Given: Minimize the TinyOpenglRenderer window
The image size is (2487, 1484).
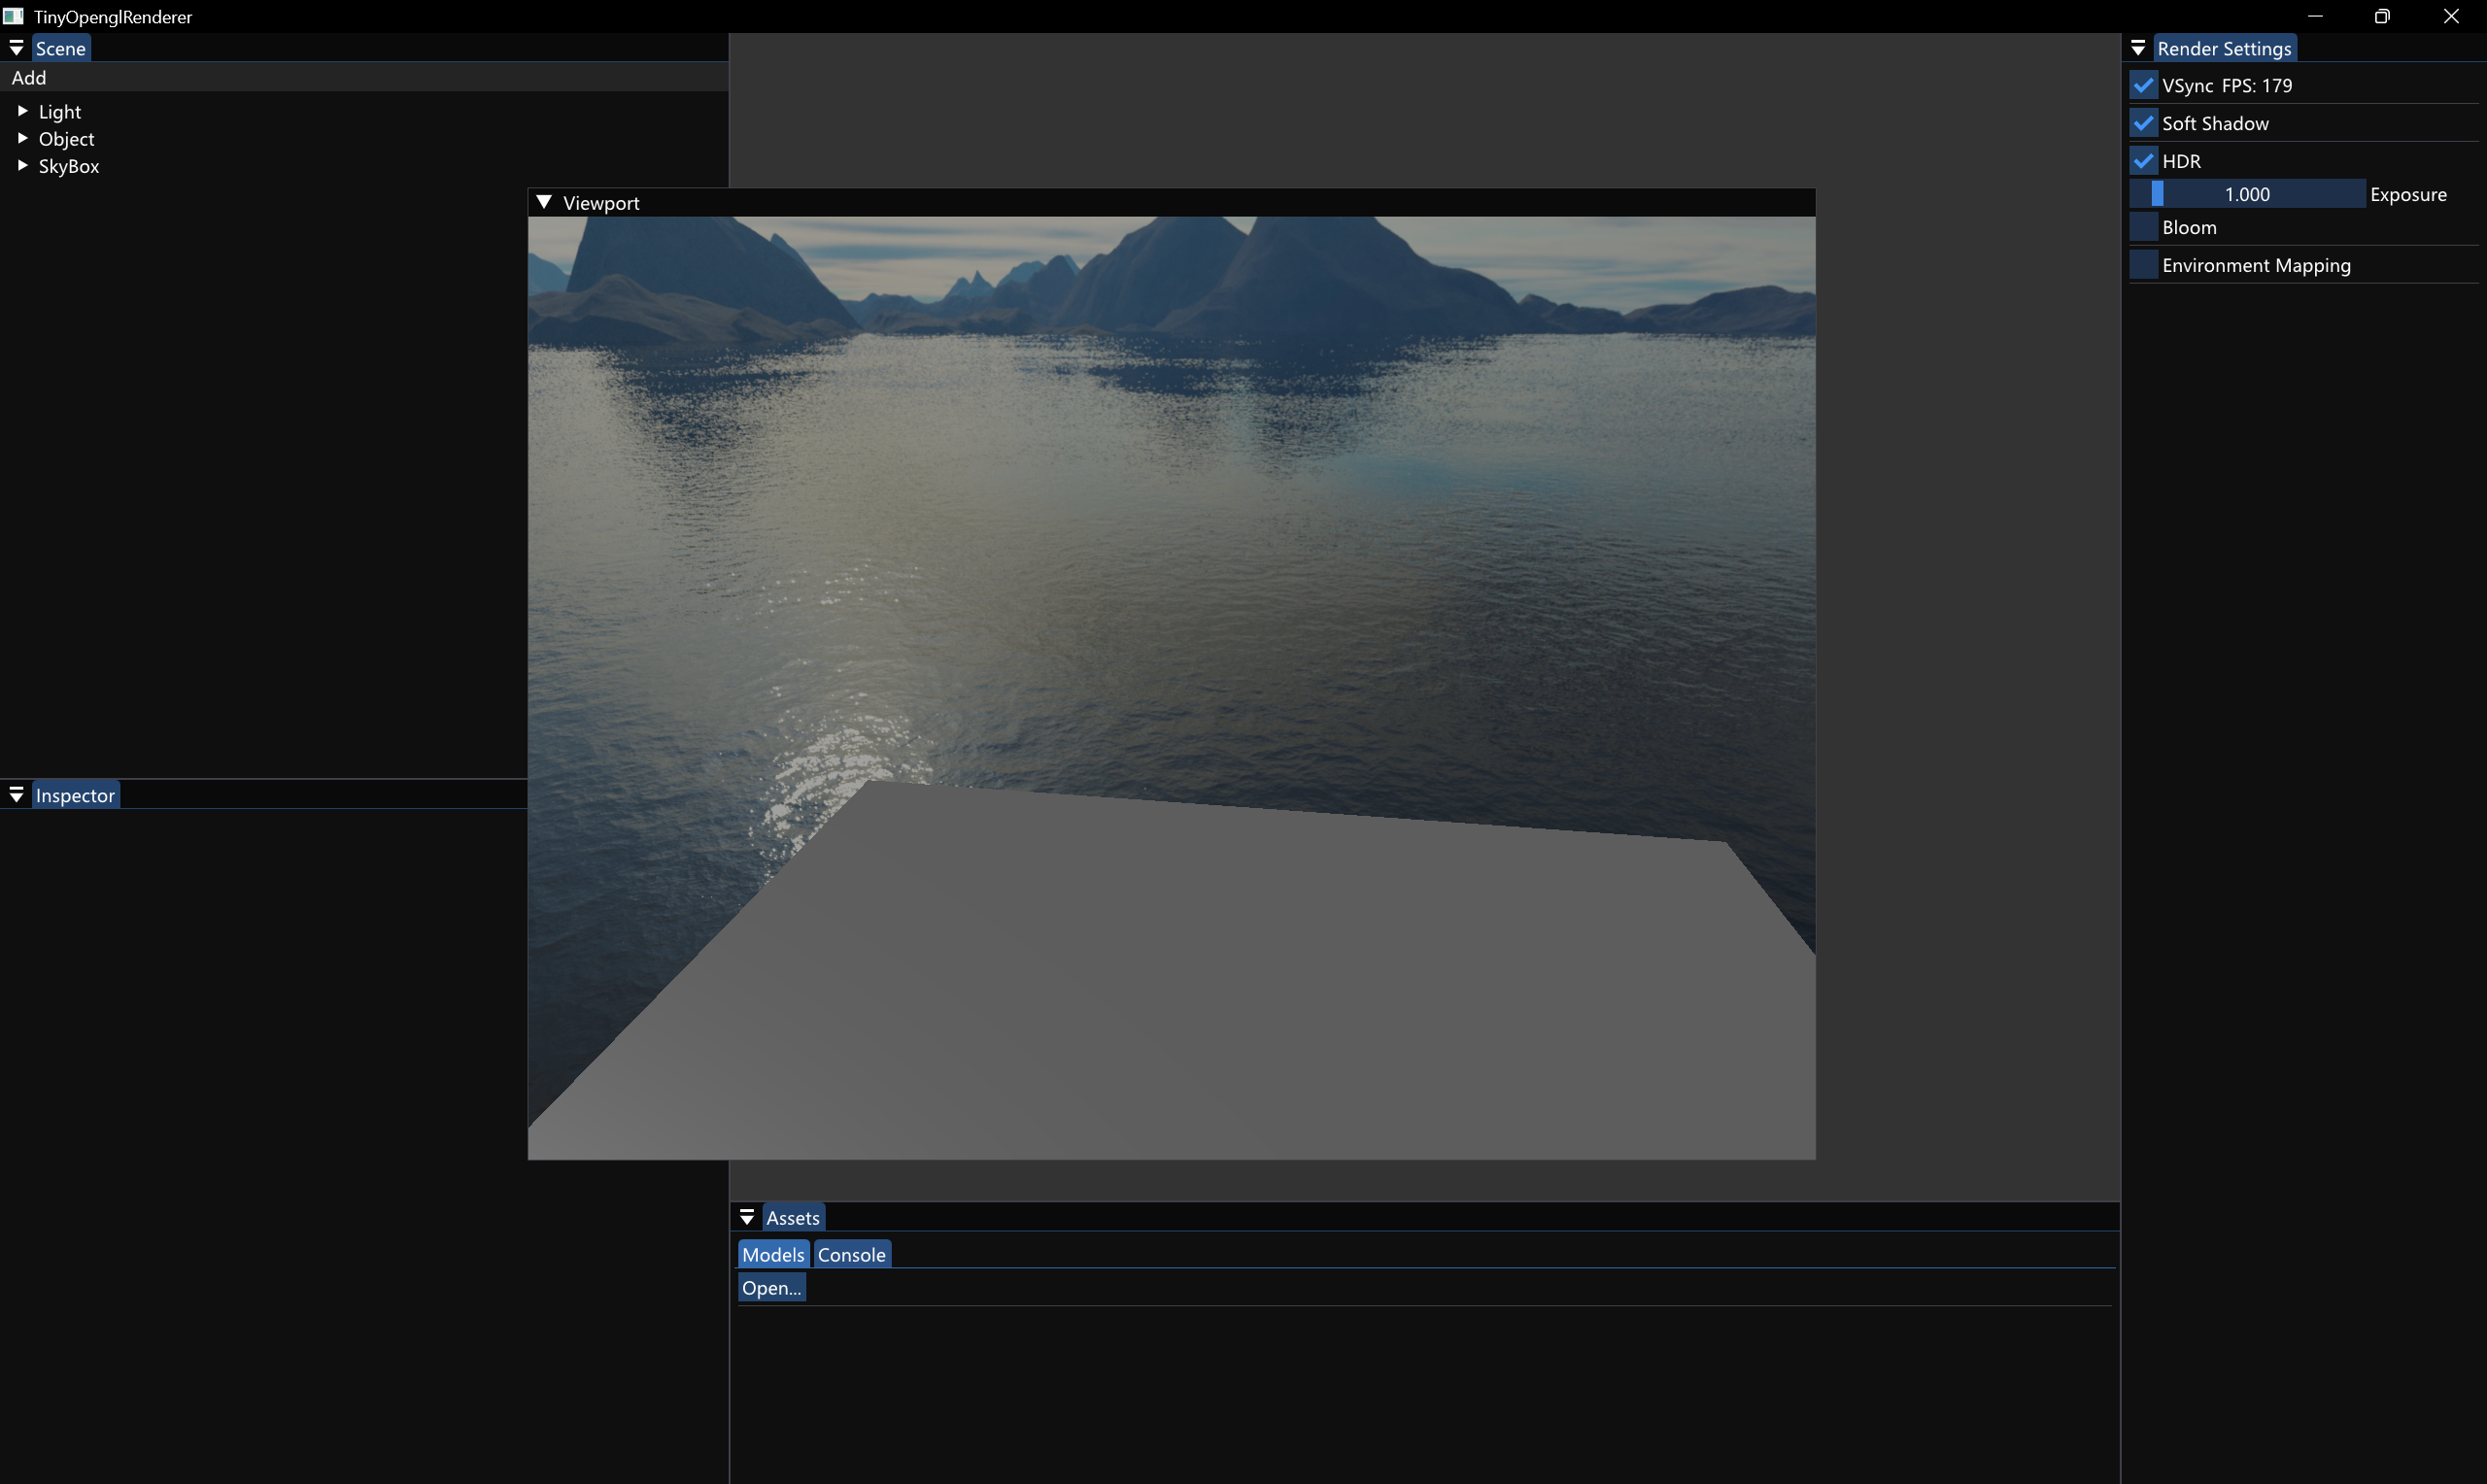Looking at the screenshot, I should [x=2315, y=16].
